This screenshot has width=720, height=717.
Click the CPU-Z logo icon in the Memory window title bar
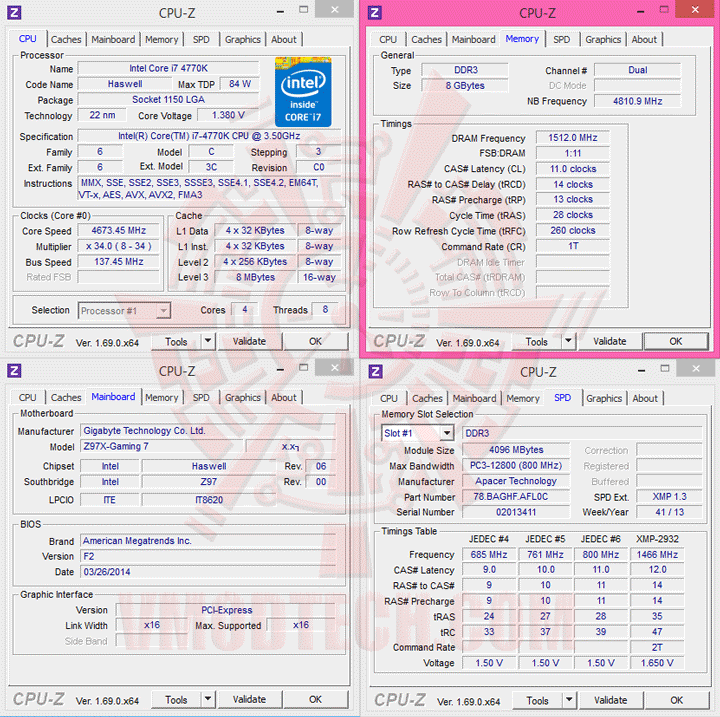(375, 12)
